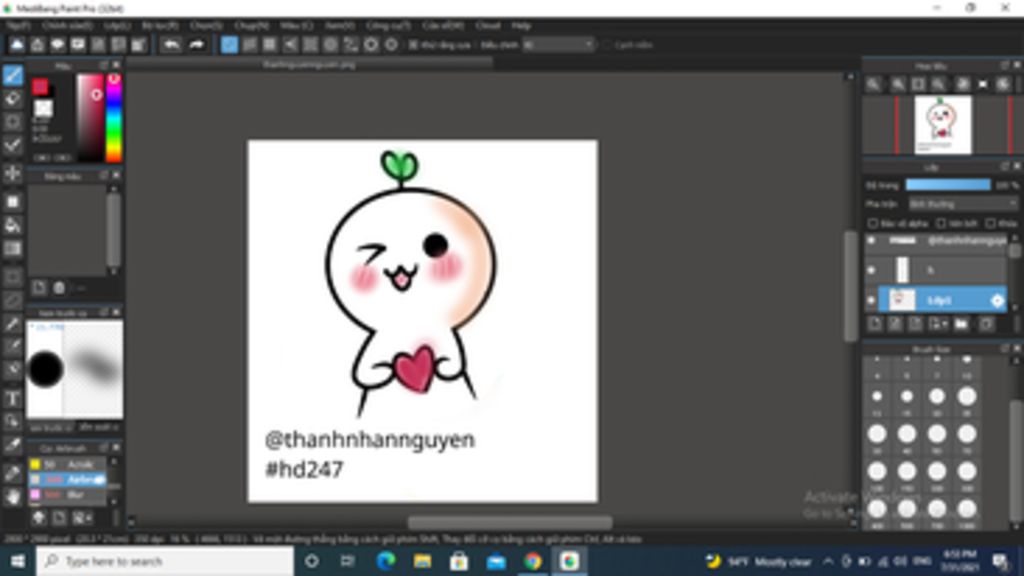This screenshot has height=576, width=1024.
Task: Open the Chỉnh sửa (Edit) menu
Action: [67, 25]
